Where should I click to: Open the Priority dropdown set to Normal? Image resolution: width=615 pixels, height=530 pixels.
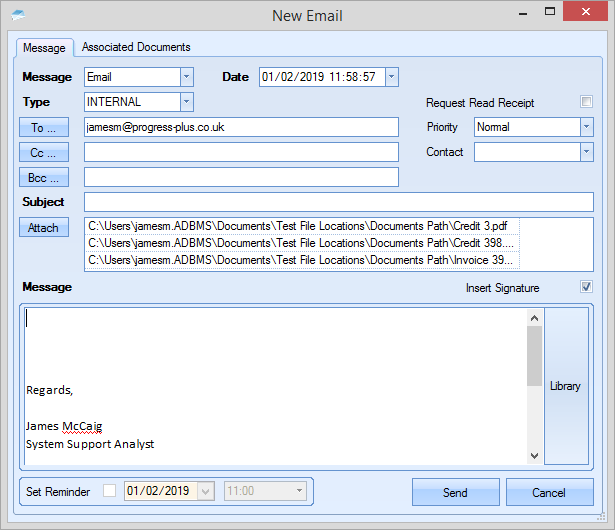(x=586, y=127)
